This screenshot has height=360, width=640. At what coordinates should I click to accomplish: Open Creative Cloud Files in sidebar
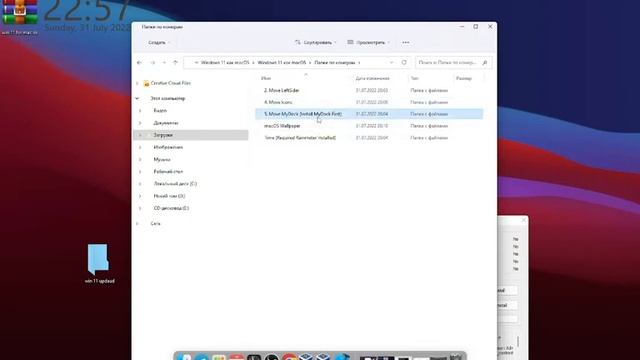(171, 83)
